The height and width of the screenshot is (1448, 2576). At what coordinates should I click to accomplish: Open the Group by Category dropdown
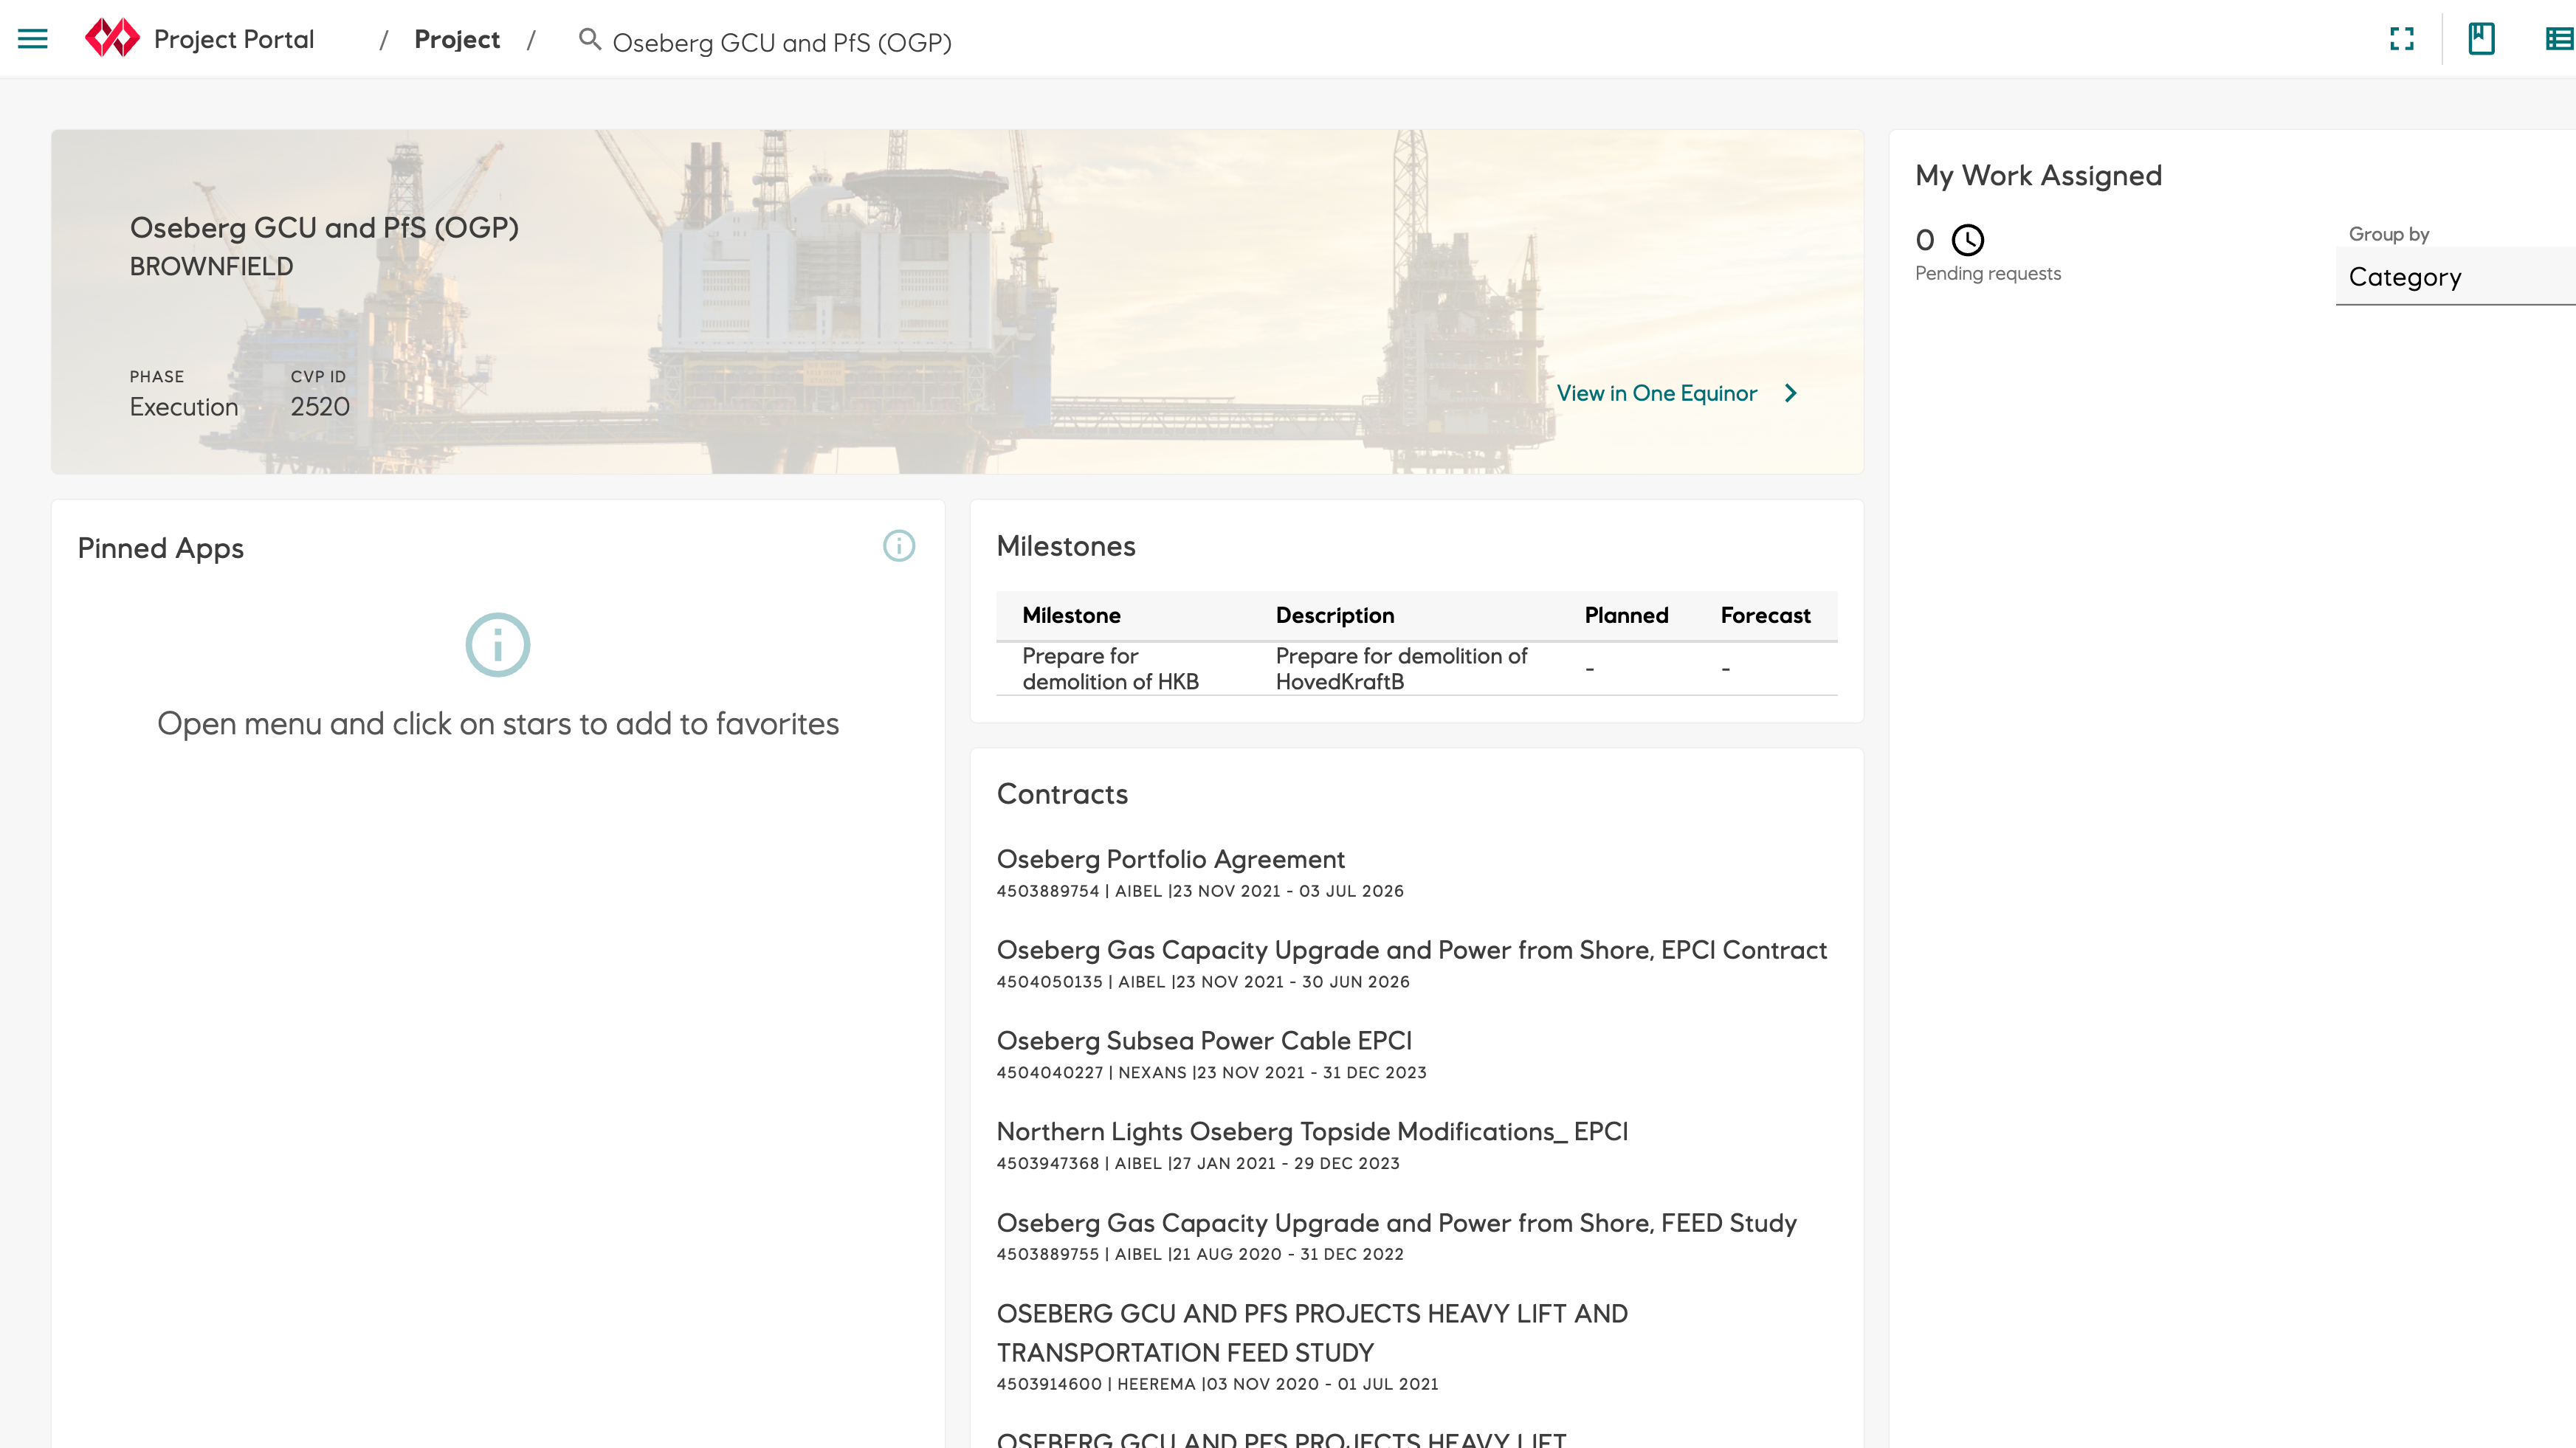point(2455,277)
